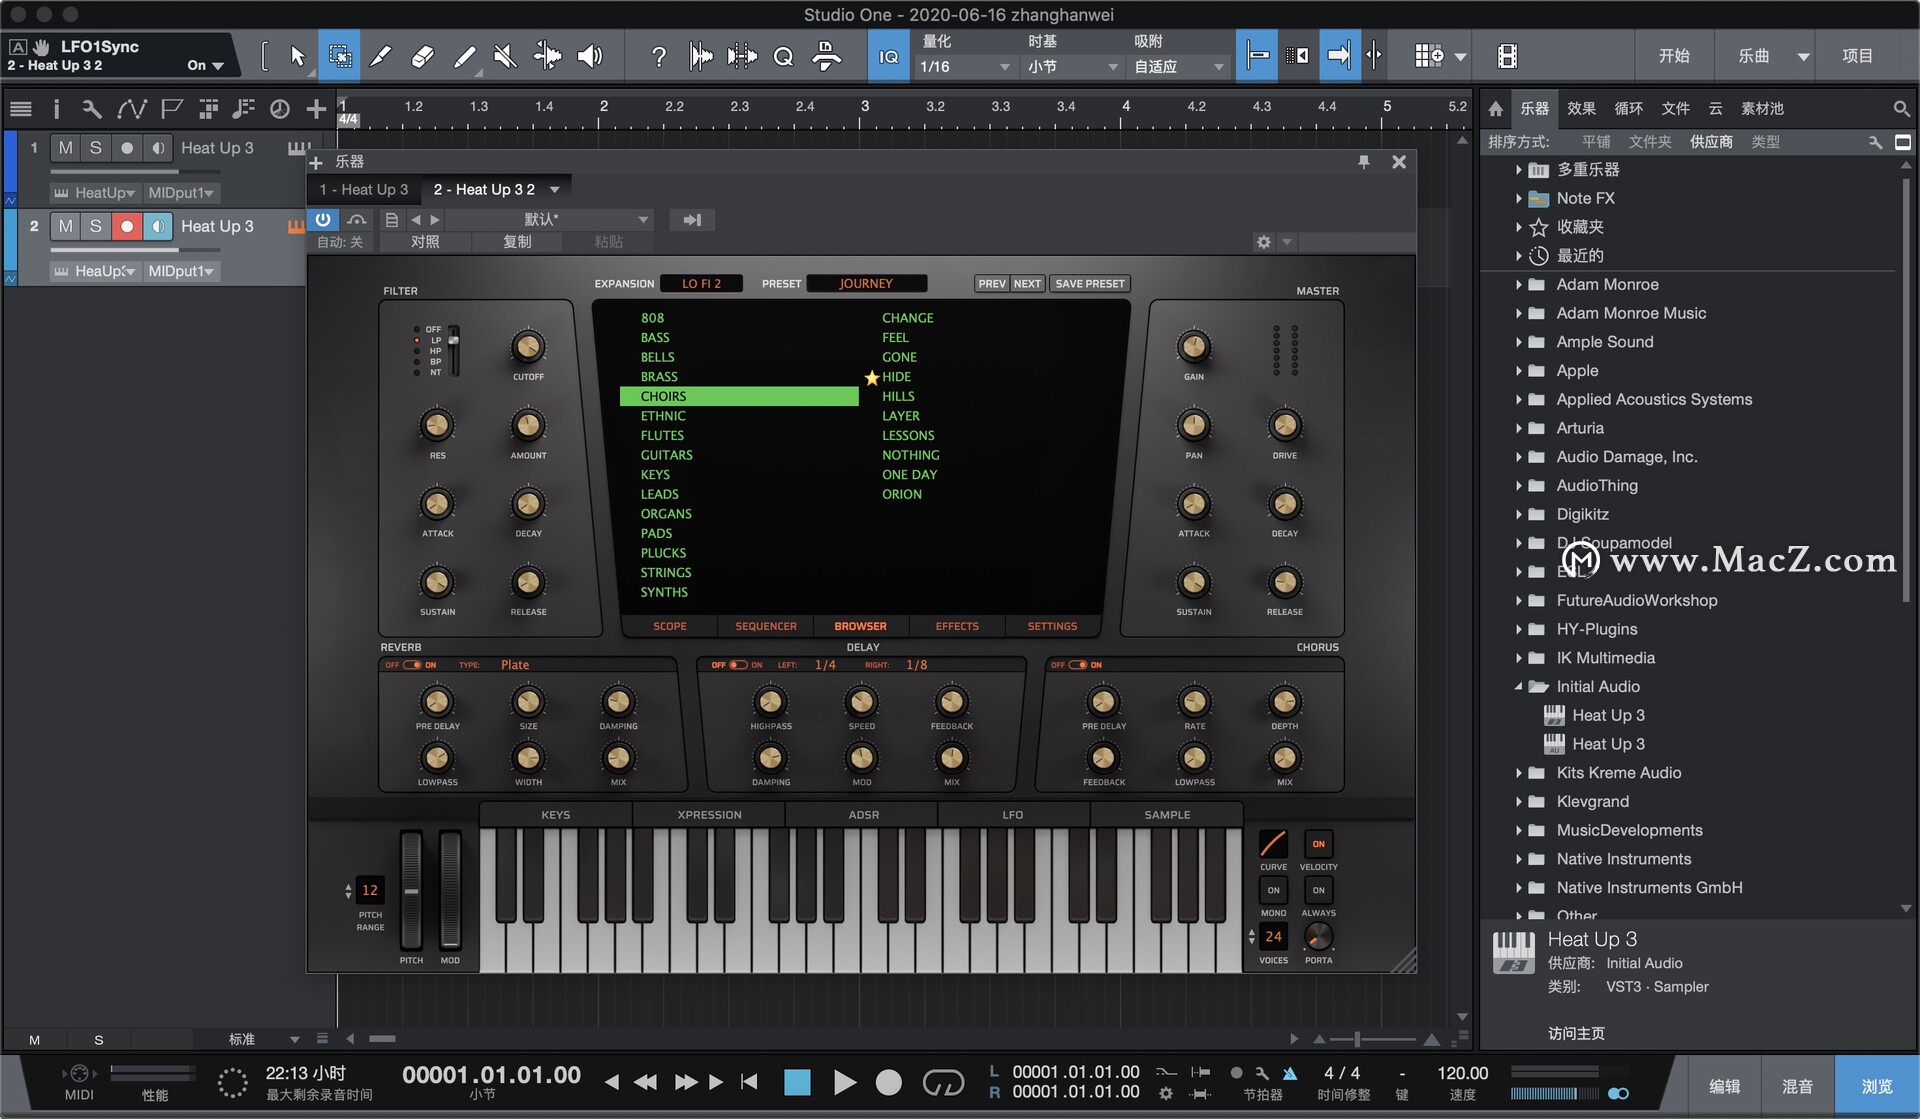Screen dimensions: 1920x1119
Task: Search the browser with magnifier icon
Action: point(1901,108)
